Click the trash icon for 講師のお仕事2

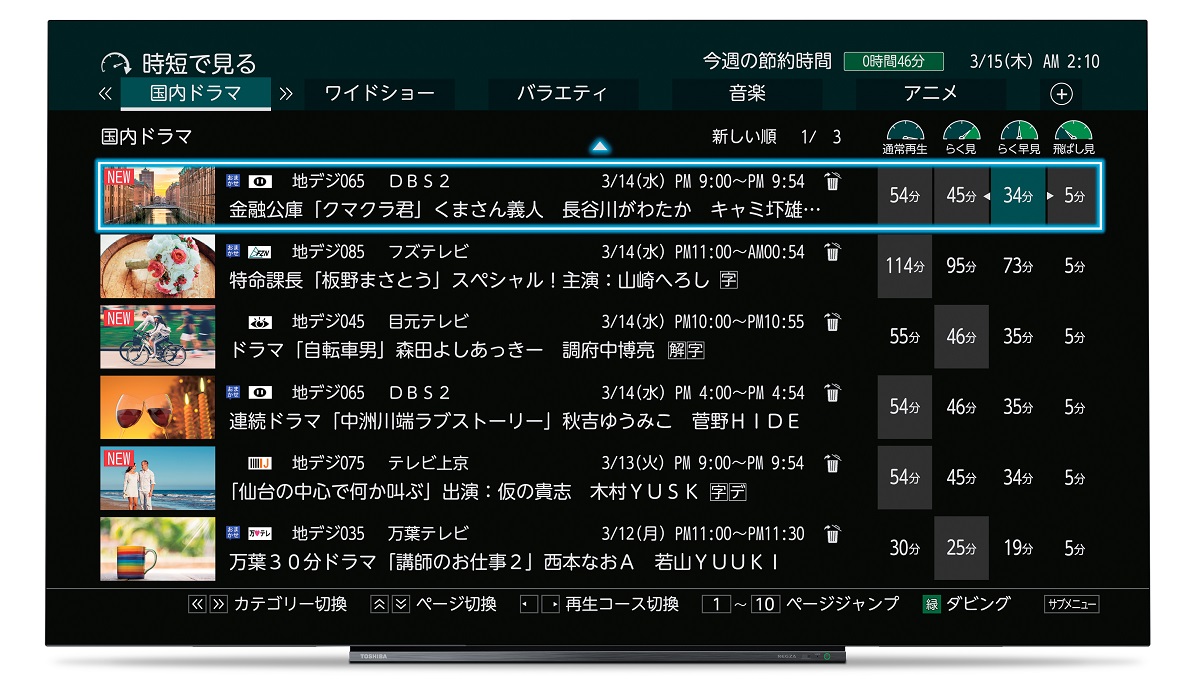832,533
